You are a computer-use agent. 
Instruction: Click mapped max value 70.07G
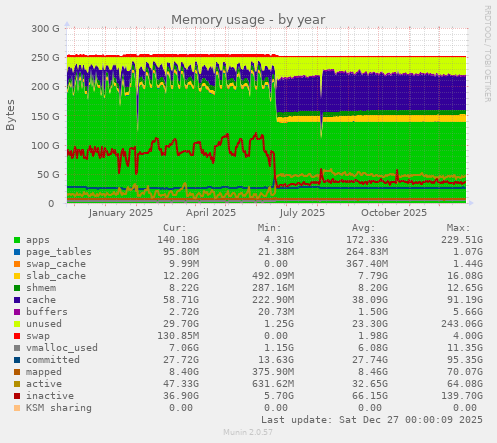click(x=465, y=372)
